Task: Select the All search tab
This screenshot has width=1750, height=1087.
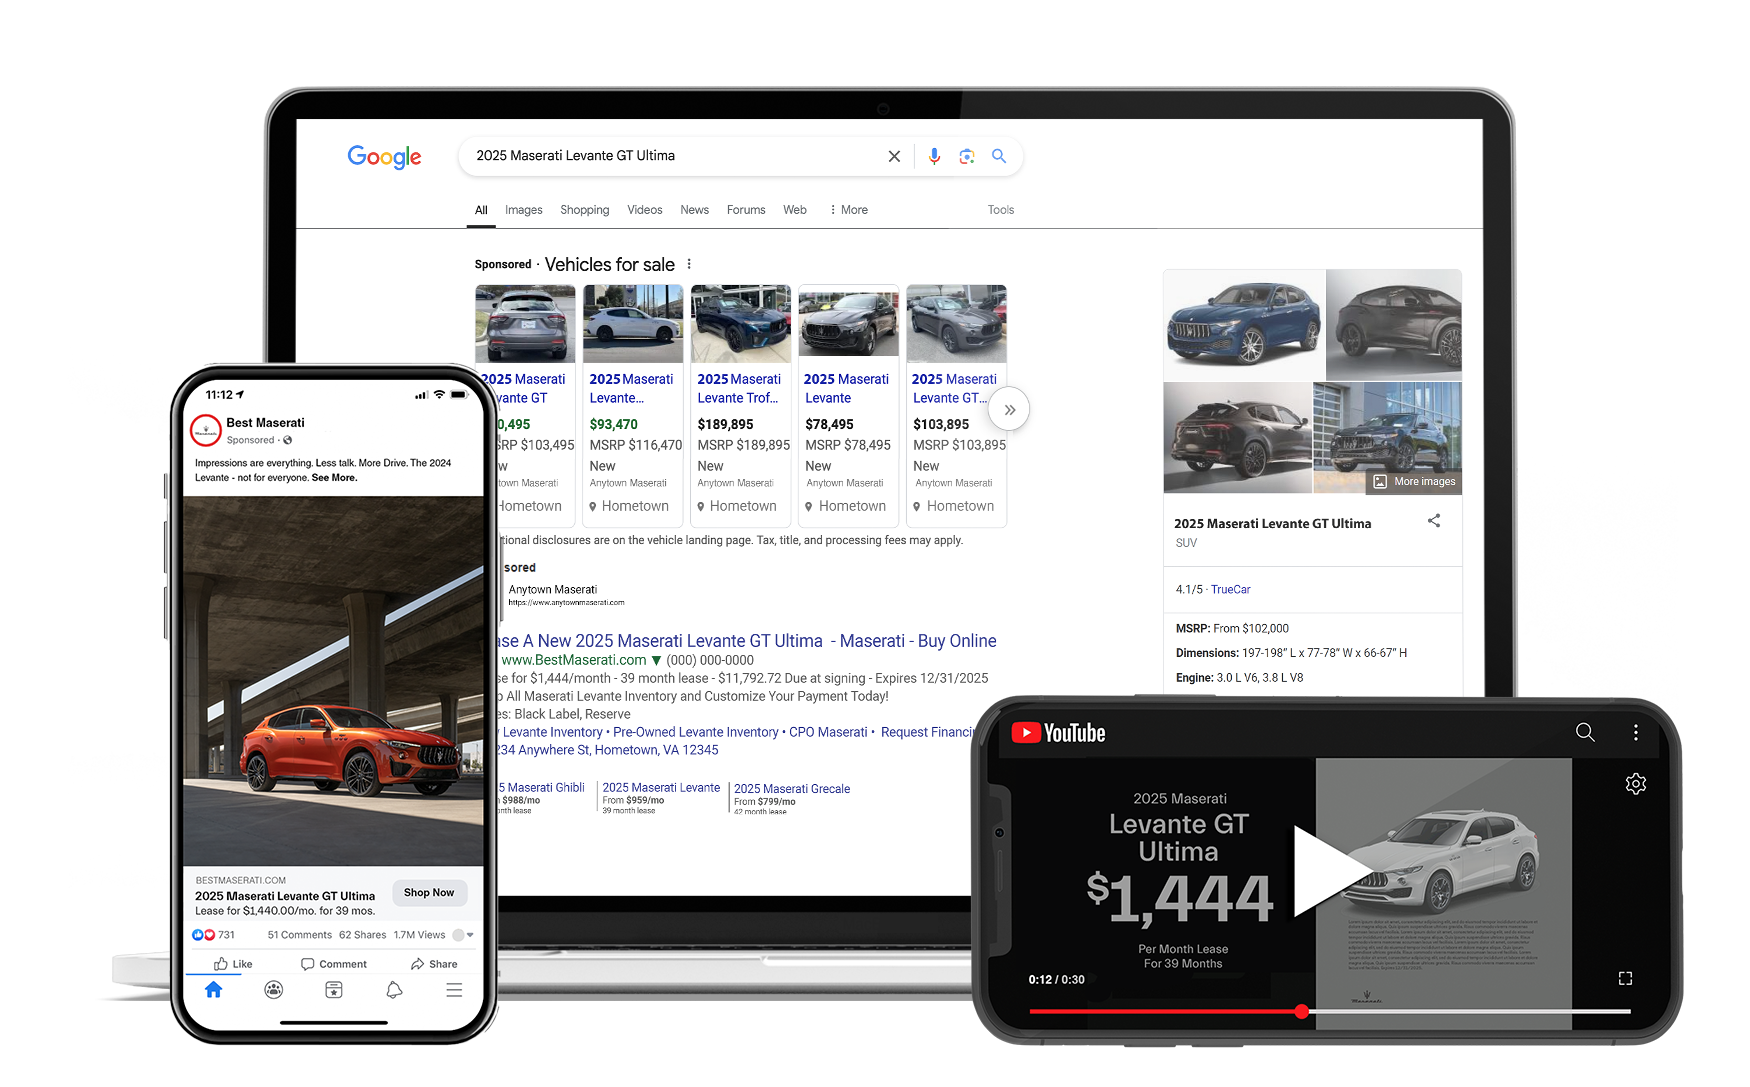Action: tap(481, 210)
